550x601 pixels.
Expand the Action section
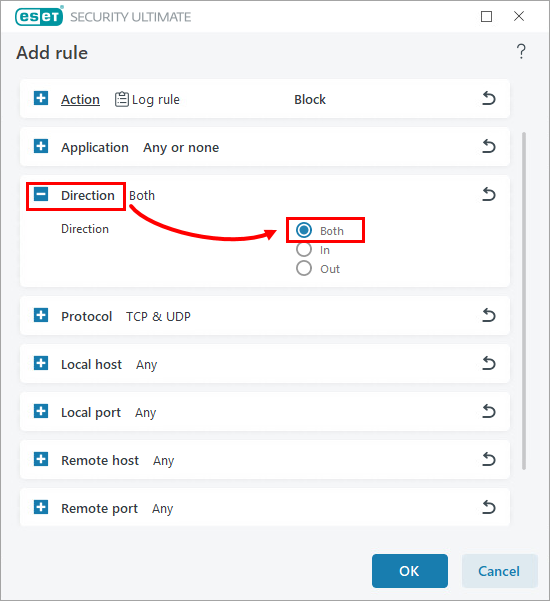(x=41, y=98)
